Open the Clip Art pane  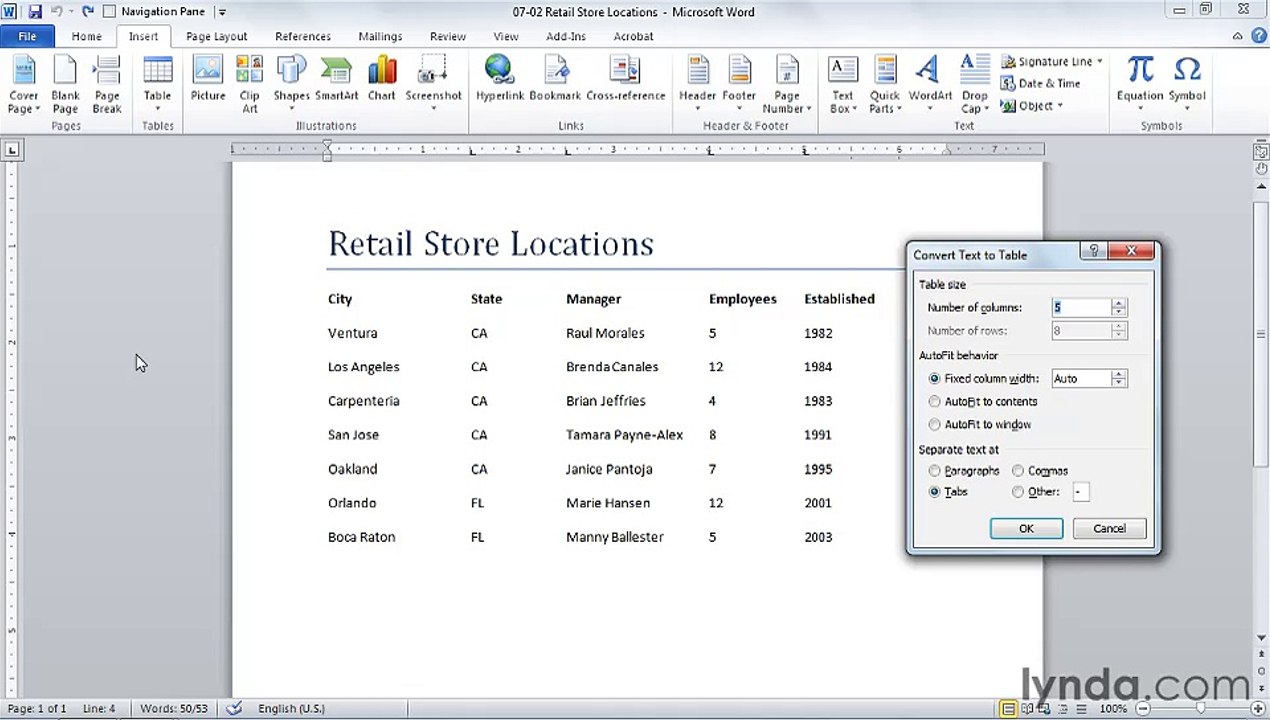pos(249,85)
